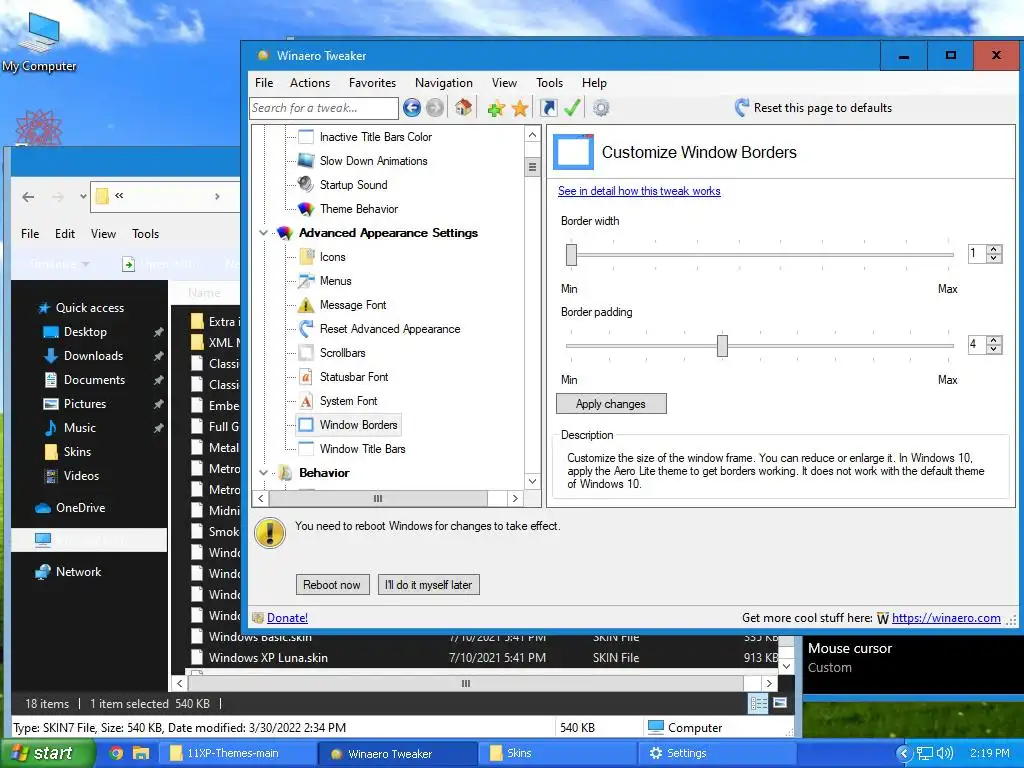Image resolution: width=1024 pixels, height=768 pixels.
Task: Open the Tools menu in Explorer window
Action: click(145, 234)
